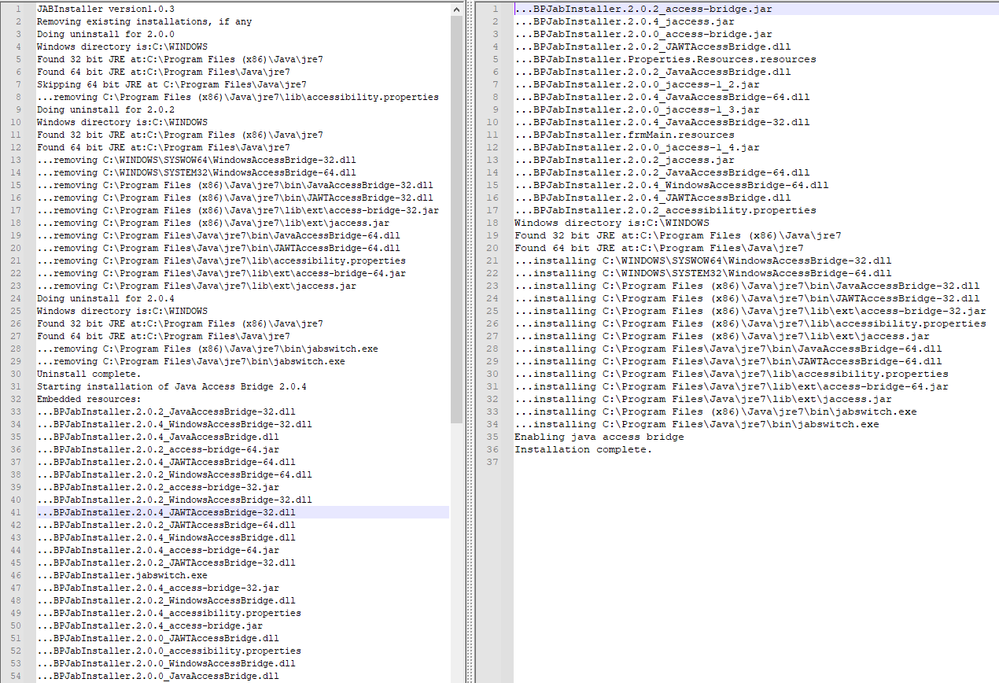
Task: Click '...BPJabInstaller.2.0.4_JAWTAccessBridge-64.dll' line
Action: click(x=166, y=462)
